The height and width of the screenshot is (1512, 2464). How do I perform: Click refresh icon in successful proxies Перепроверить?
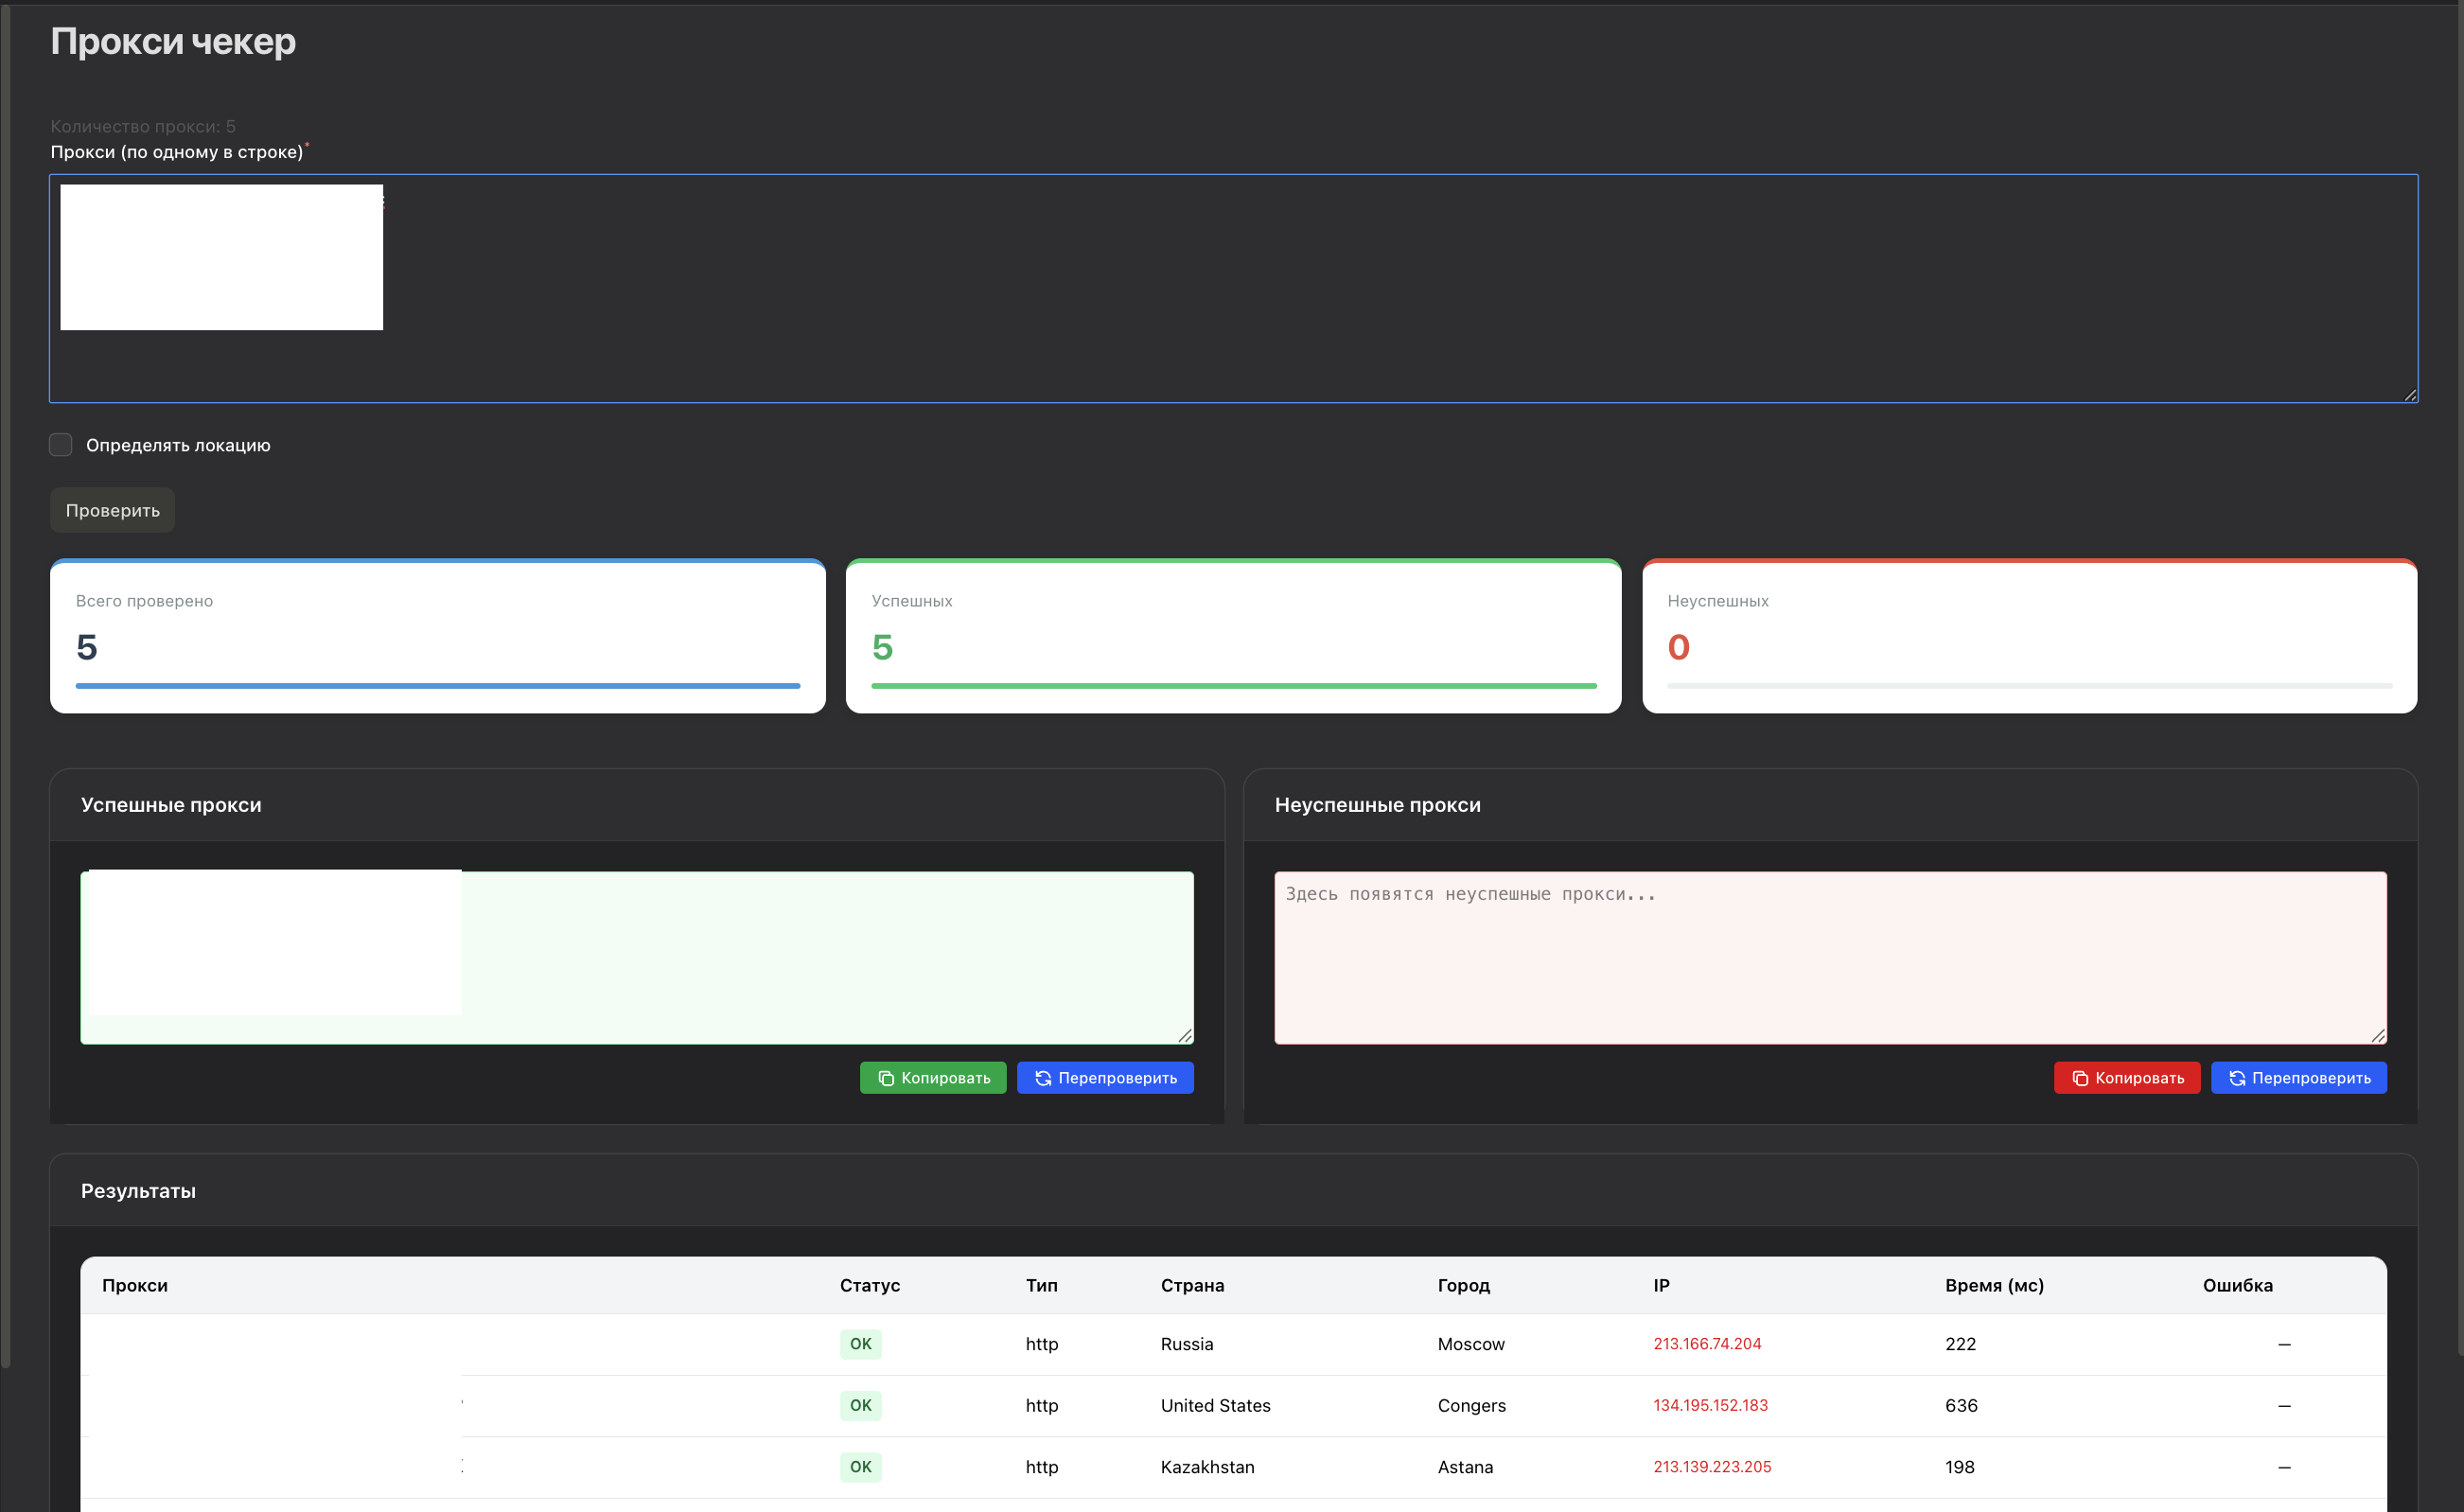pyautogui.click(x=1043, y=1078)
